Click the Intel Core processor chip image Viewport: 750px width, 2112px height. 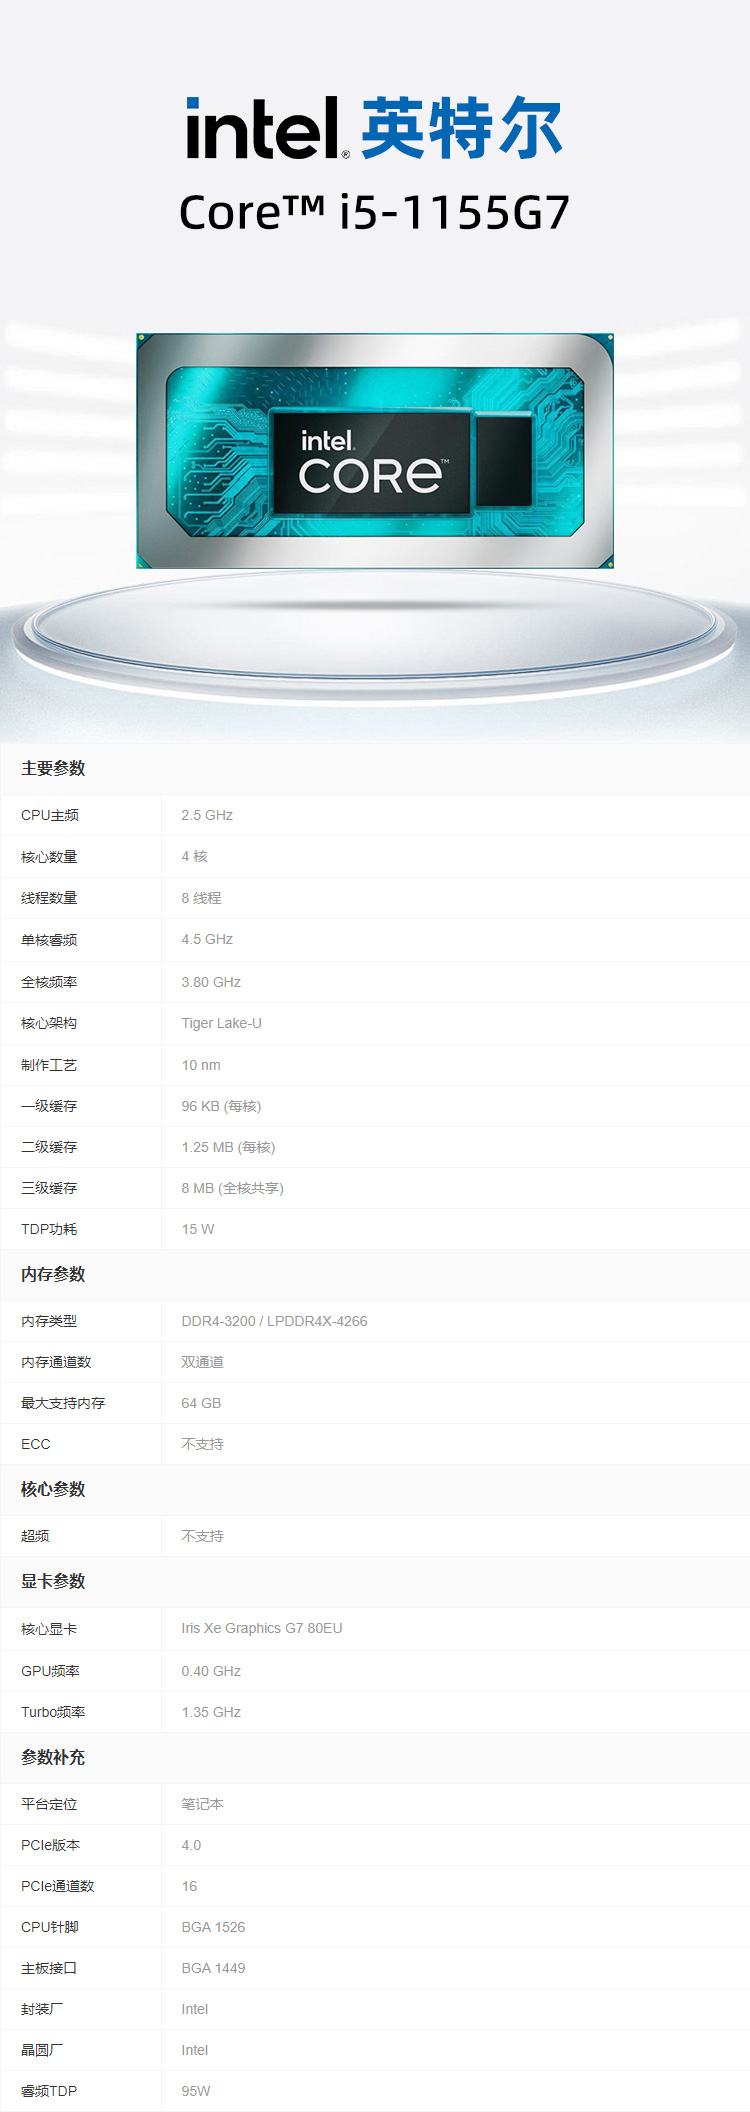(x=375, y=451)
